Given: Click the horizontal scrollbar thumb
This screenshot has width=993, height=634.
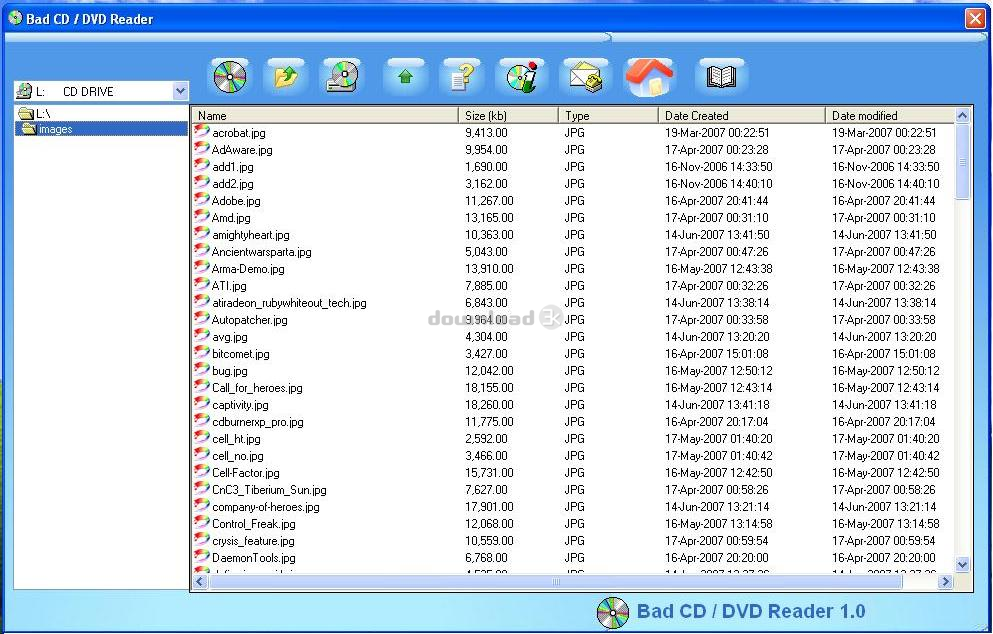Looking at the screenshot, I should pyautogui.click(x=555, y=581).
